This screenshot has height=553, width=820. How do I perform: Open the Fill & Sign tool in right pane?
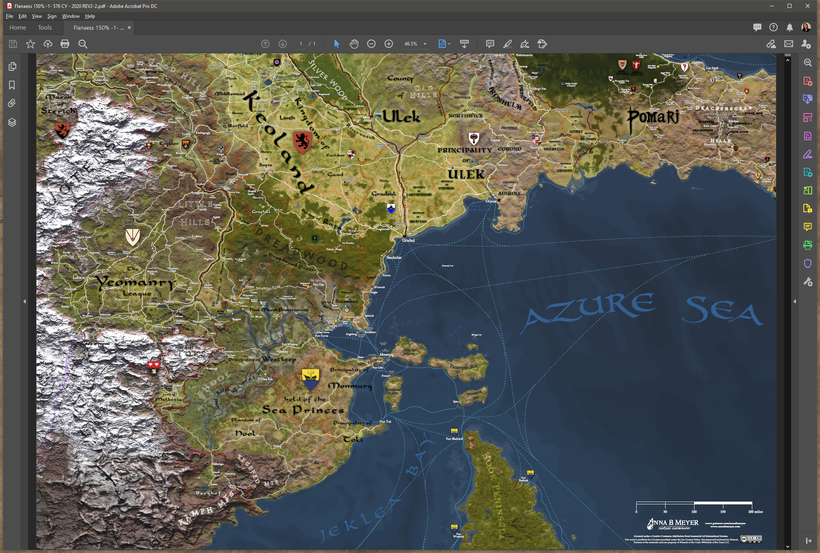pos(807,154)
